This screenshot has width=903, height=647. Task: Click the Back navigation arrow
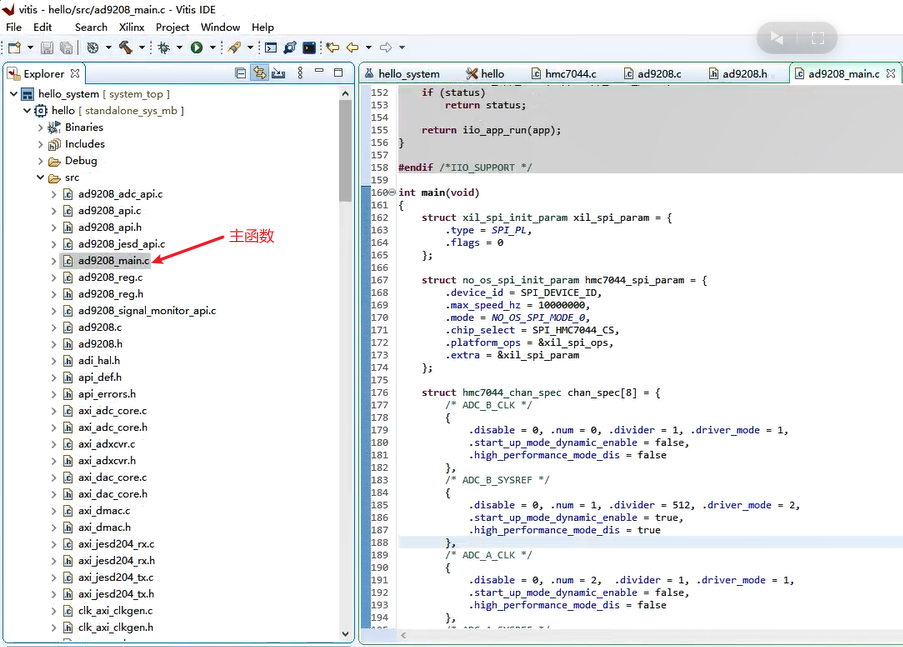[352, 47]
